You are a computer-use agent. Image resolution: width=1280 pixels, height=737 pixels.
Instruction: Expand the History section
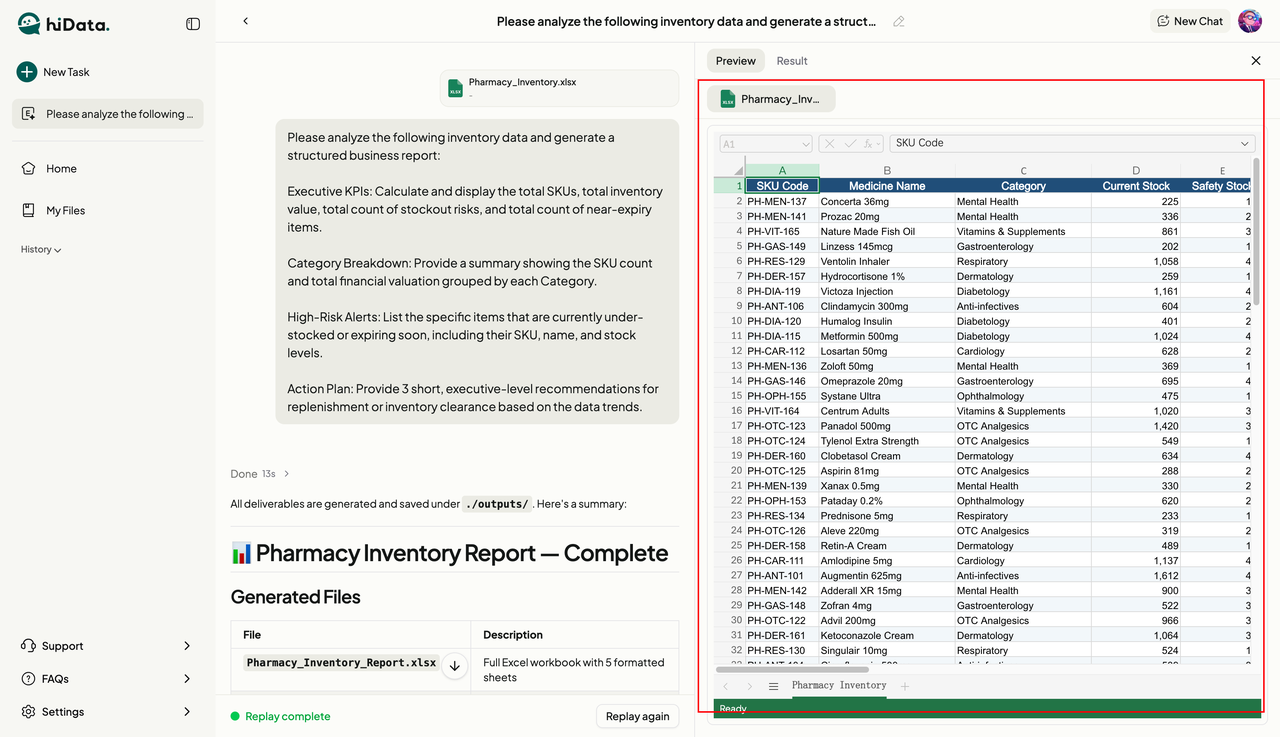tap(41, 249)
